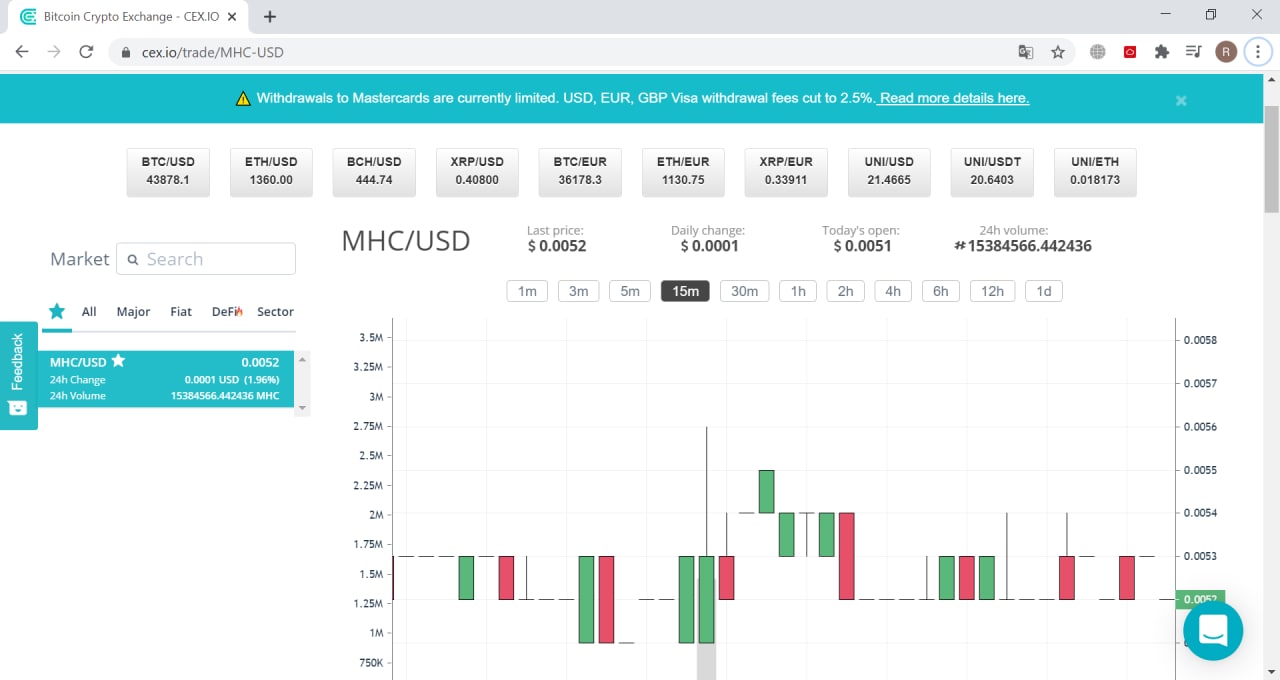
Task: Switch chart to 2h interval
Action: (x=846, y=291)
